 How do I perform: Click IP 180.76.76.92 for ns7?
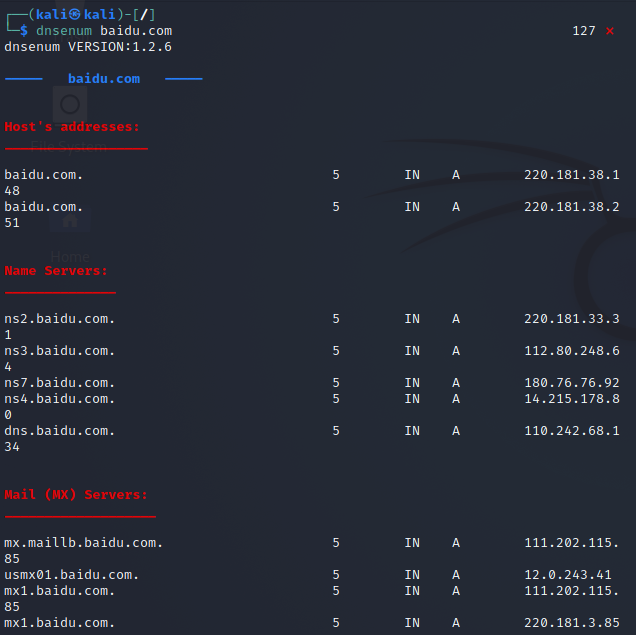tap(572, 383)
